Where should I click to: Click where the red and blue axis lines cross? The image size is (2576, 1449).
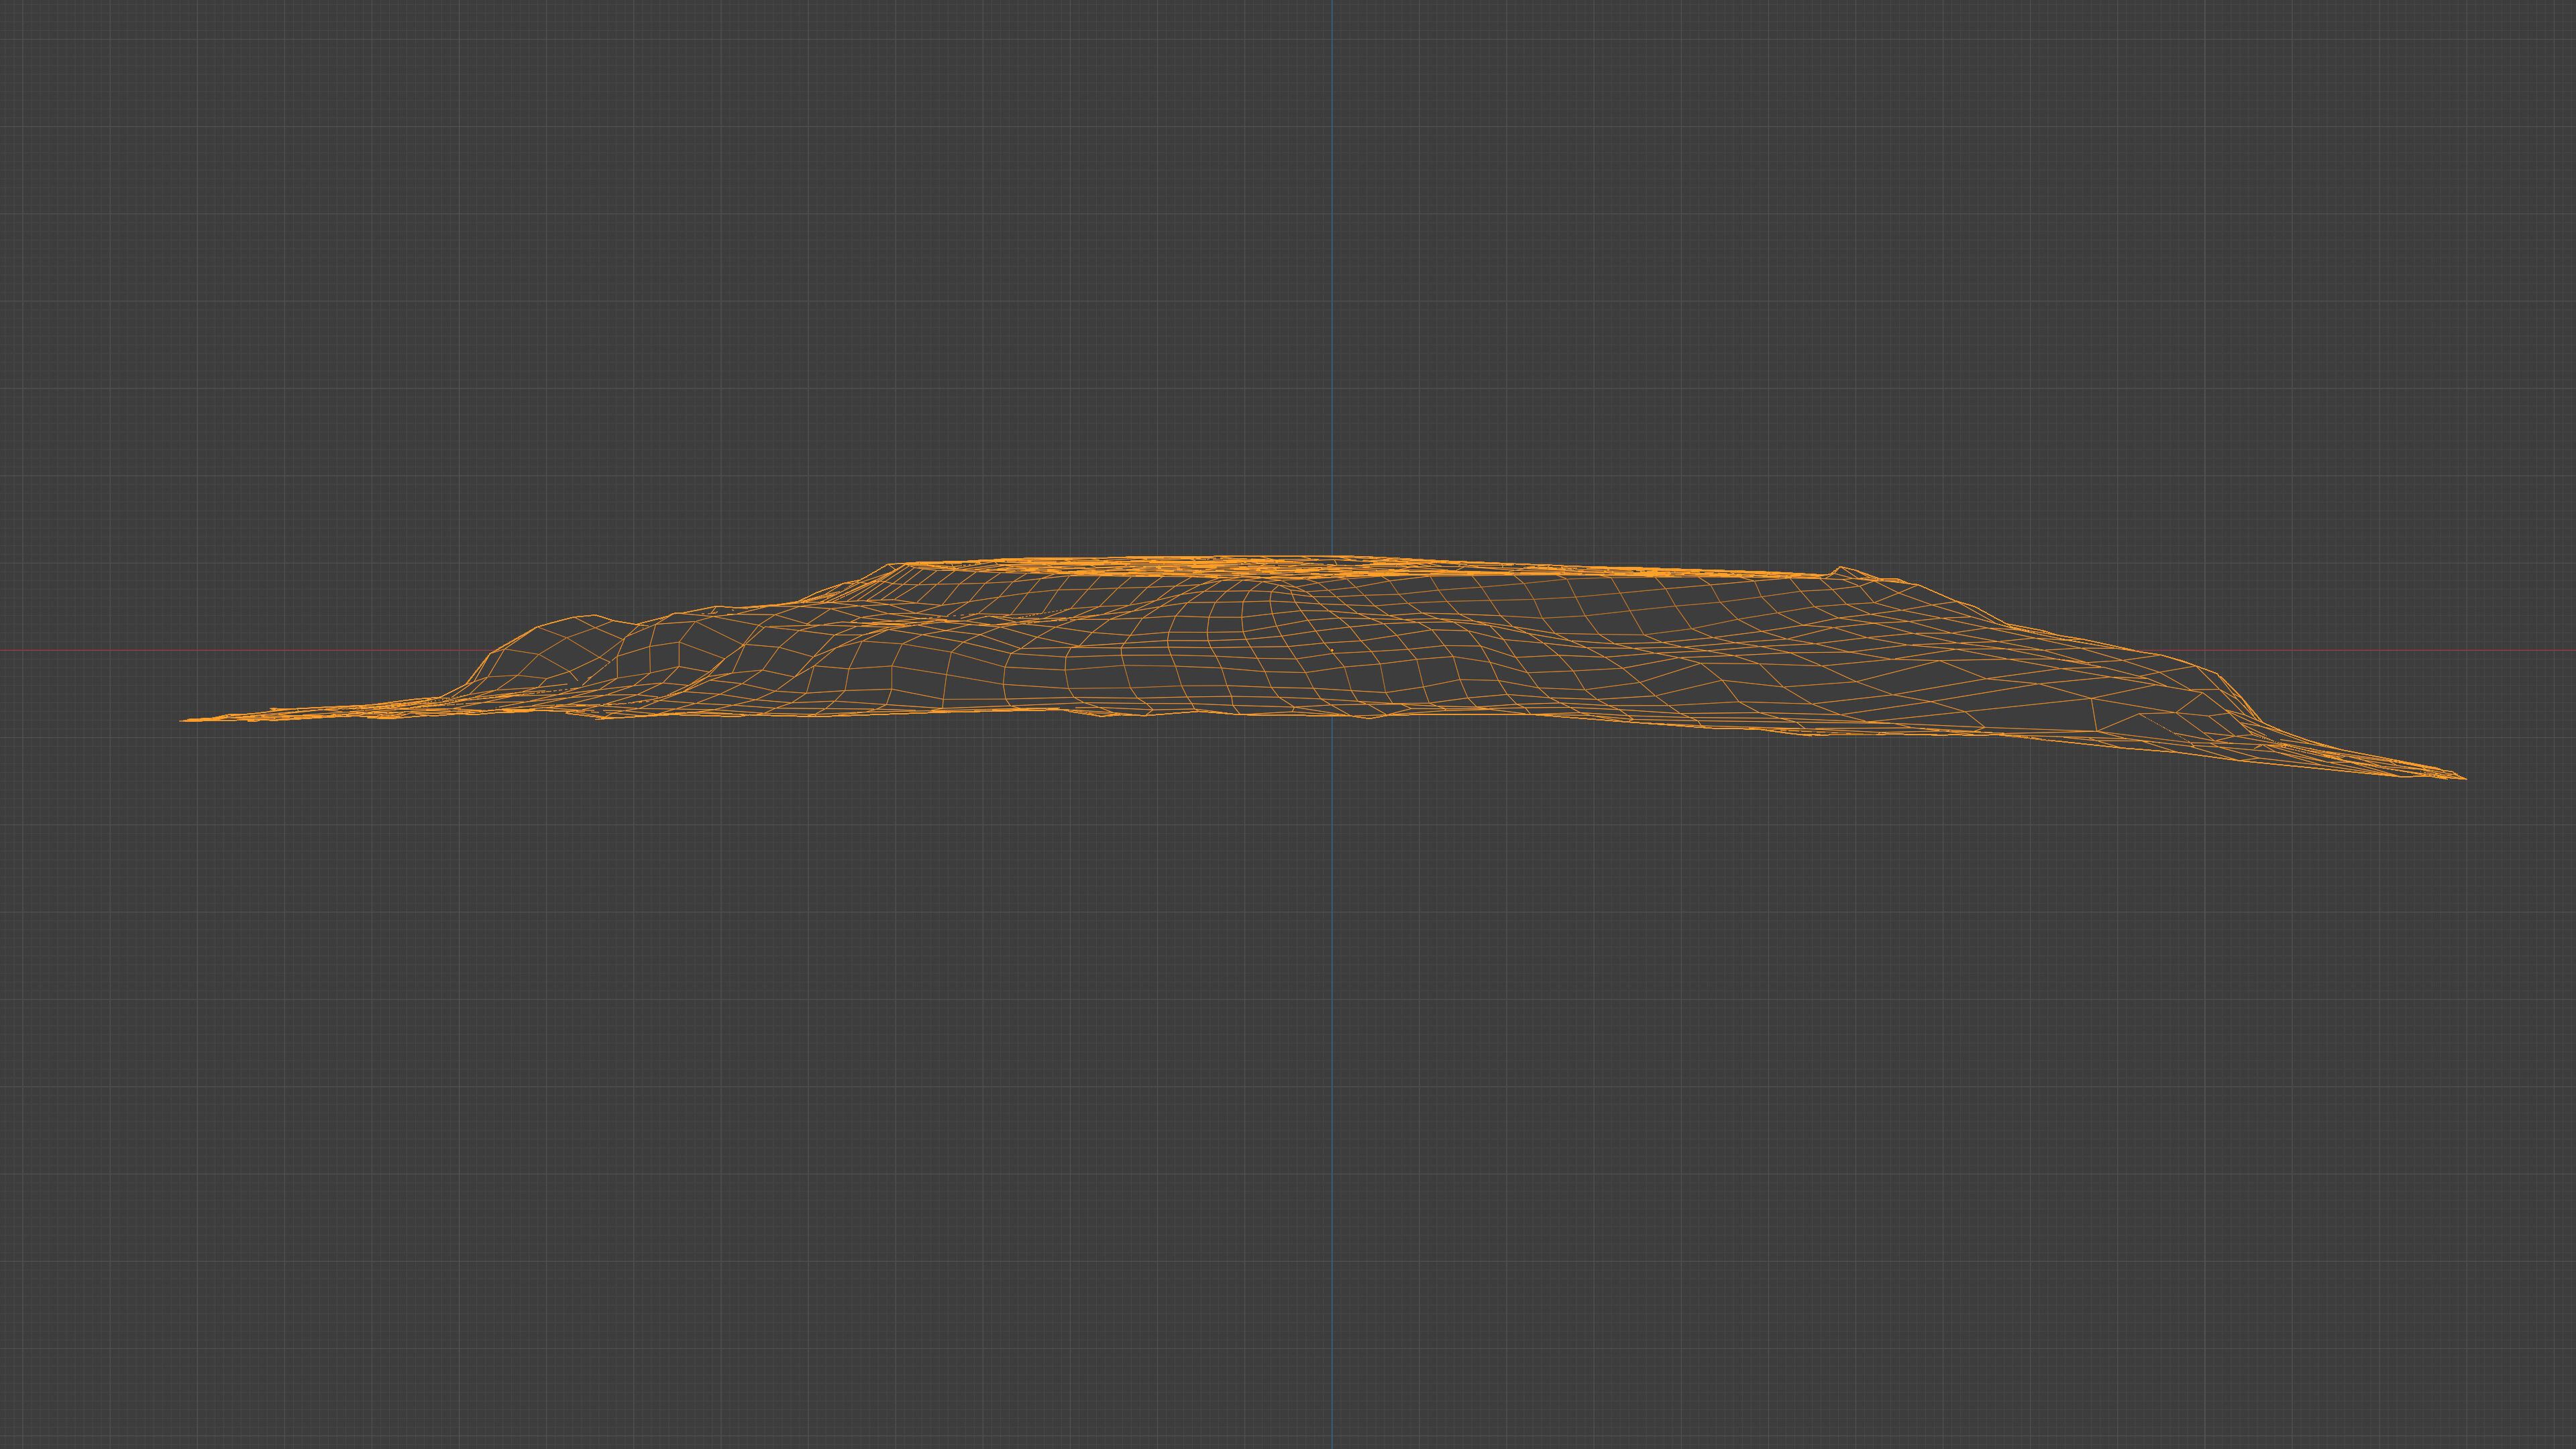point(1331,651)
